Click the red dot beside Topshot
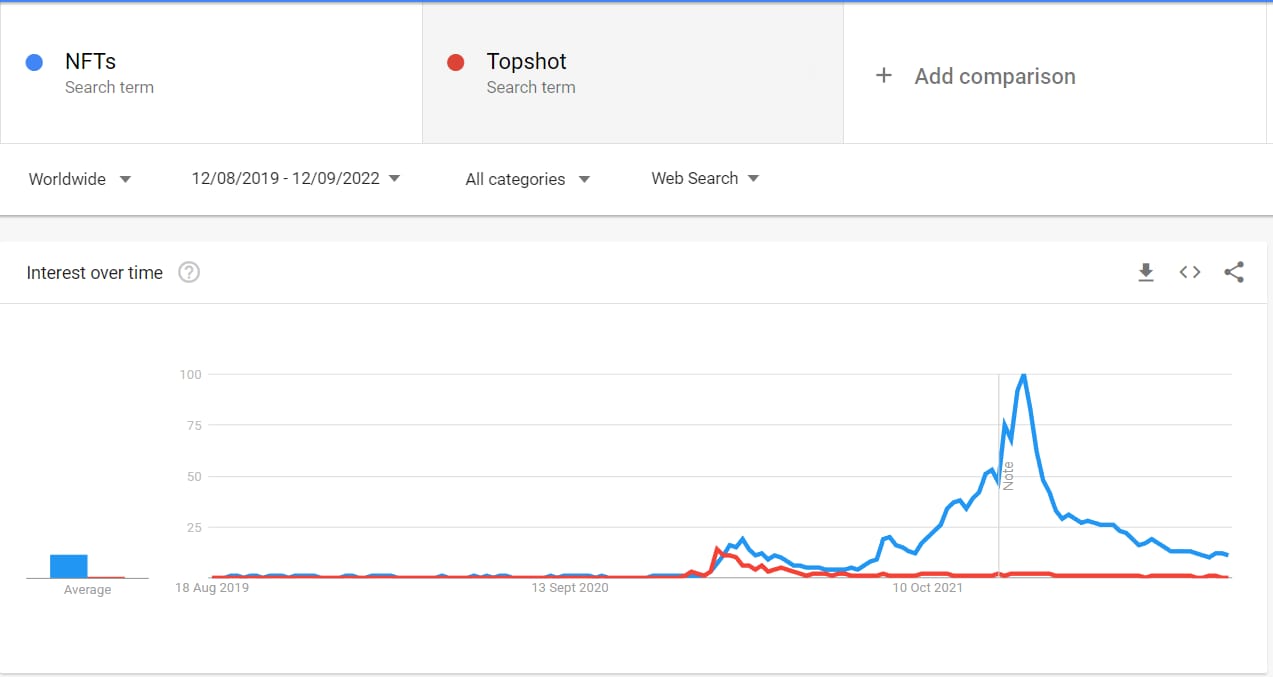The image size is (1273, 677). tap(456, 62)
